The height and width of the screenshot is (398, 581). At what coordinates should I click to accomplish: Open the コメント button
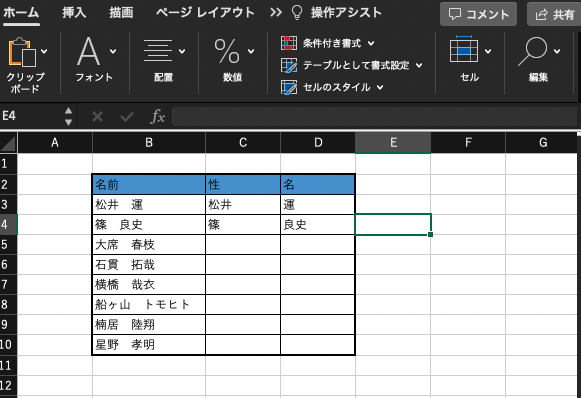click(478, 14)
